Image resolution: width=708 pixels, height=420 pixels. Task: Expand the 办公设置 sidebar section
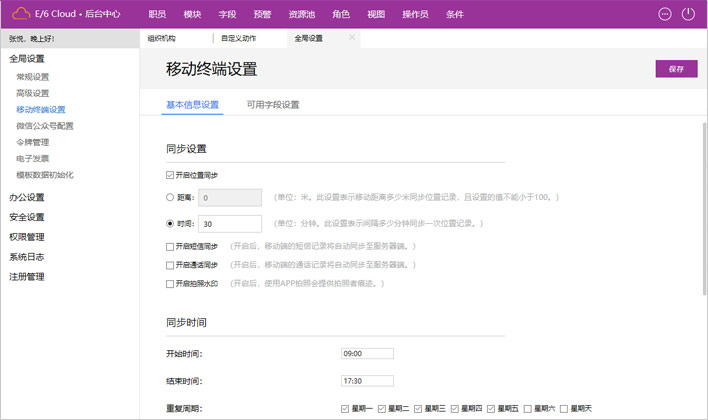pos(27,197)
